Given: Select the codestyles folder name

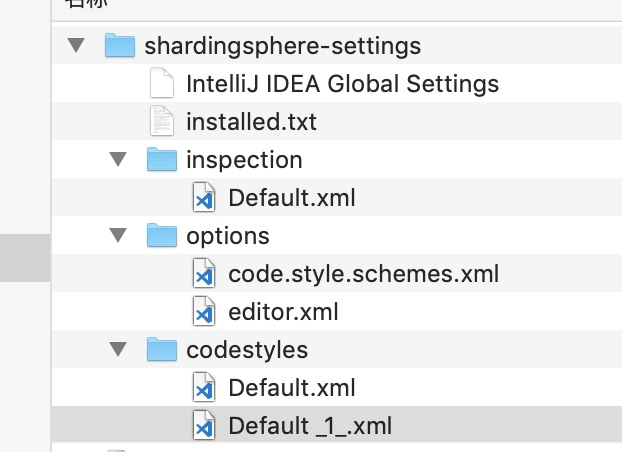Looking at the screenshot, I should [x=247, y=350].
